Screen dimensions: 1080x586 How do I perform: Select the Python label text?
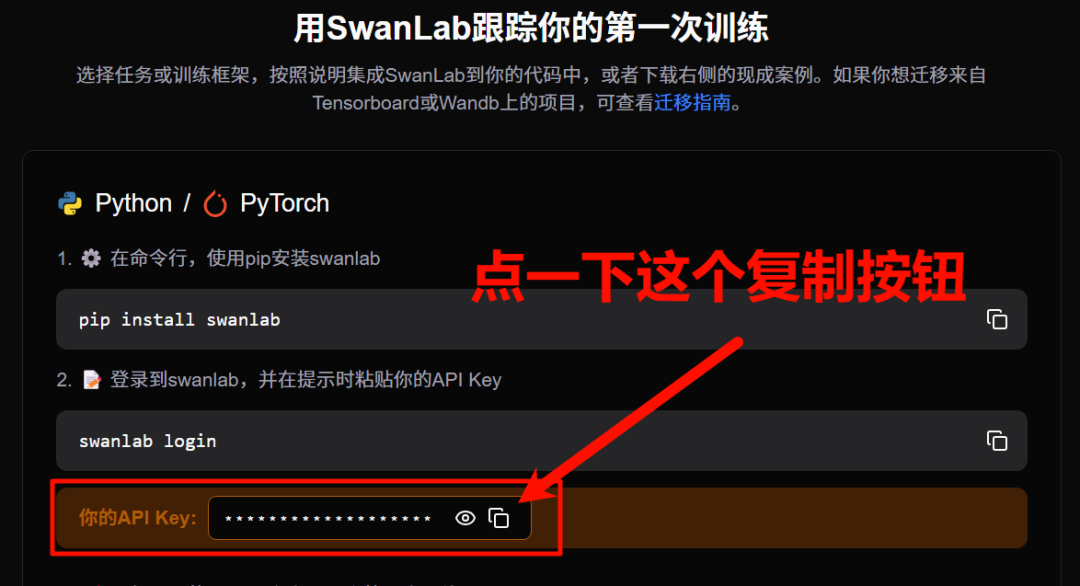coord(134,204)
